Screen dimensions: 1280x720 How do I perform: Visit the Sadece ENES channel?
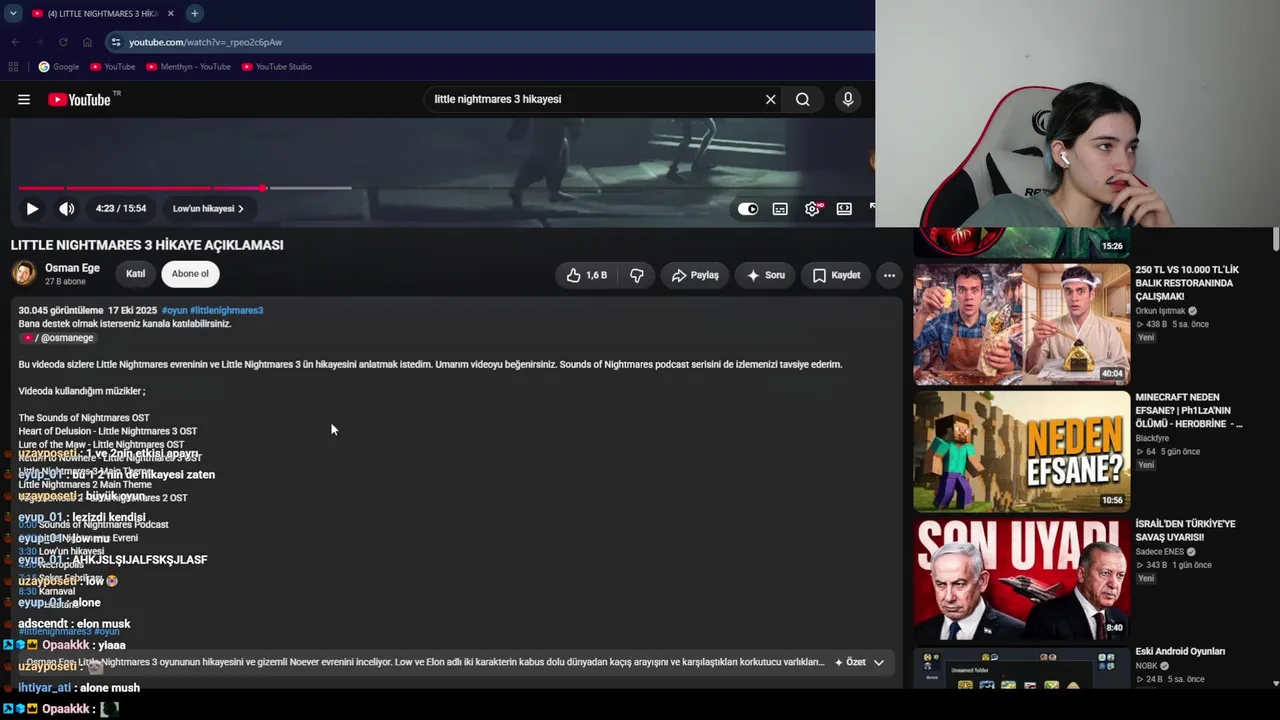click(1161, 551)
